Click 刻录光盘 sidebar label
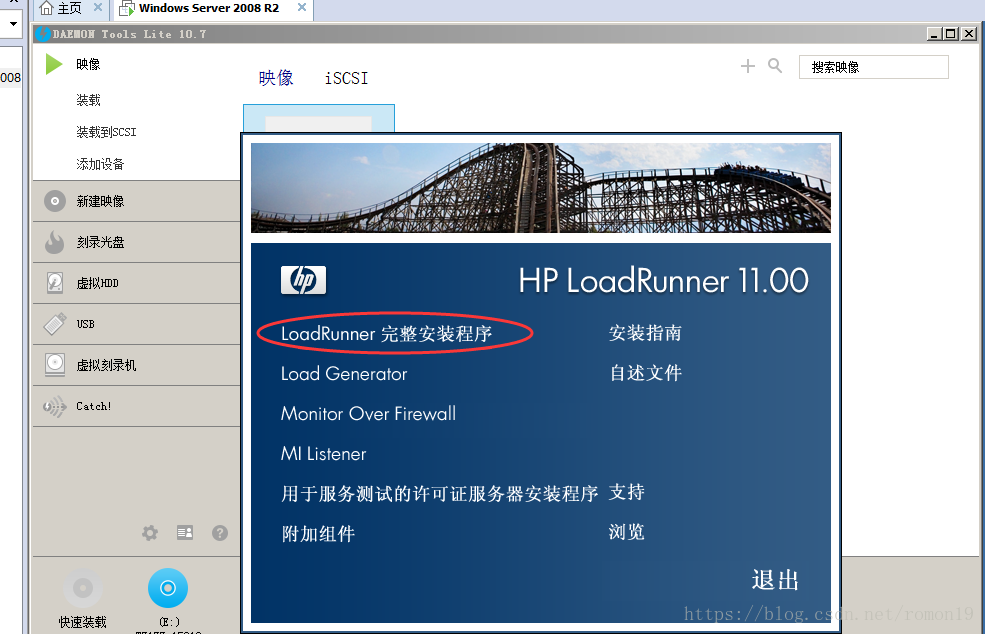Screen dimensions: 985x634 (100, 242)
